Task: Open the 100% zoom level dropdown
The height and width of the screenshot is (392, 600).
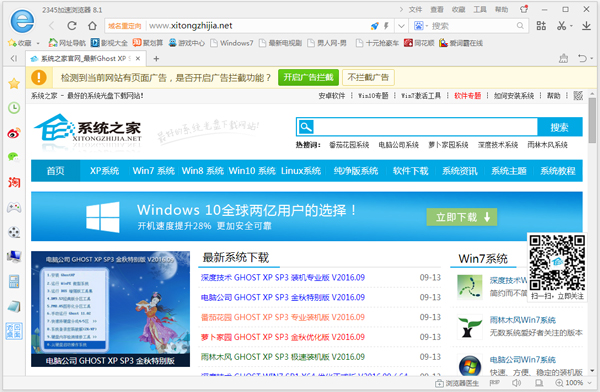Action: coord(573,383)
